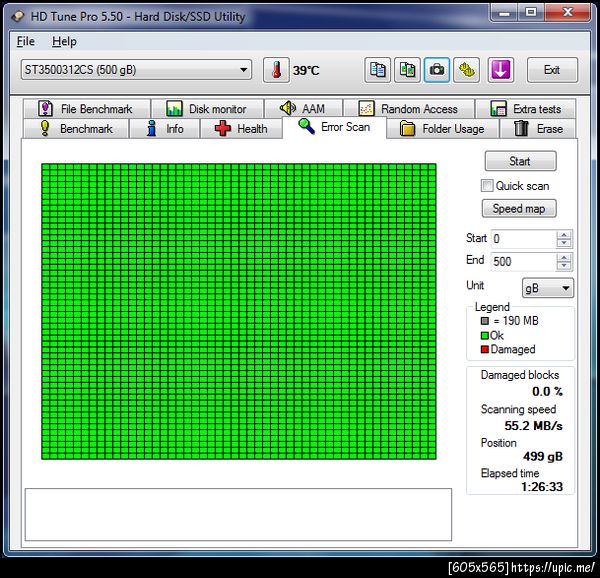Close the HD Tune Pro window
This screenshot has height=578, width=600.
(567, 13)
